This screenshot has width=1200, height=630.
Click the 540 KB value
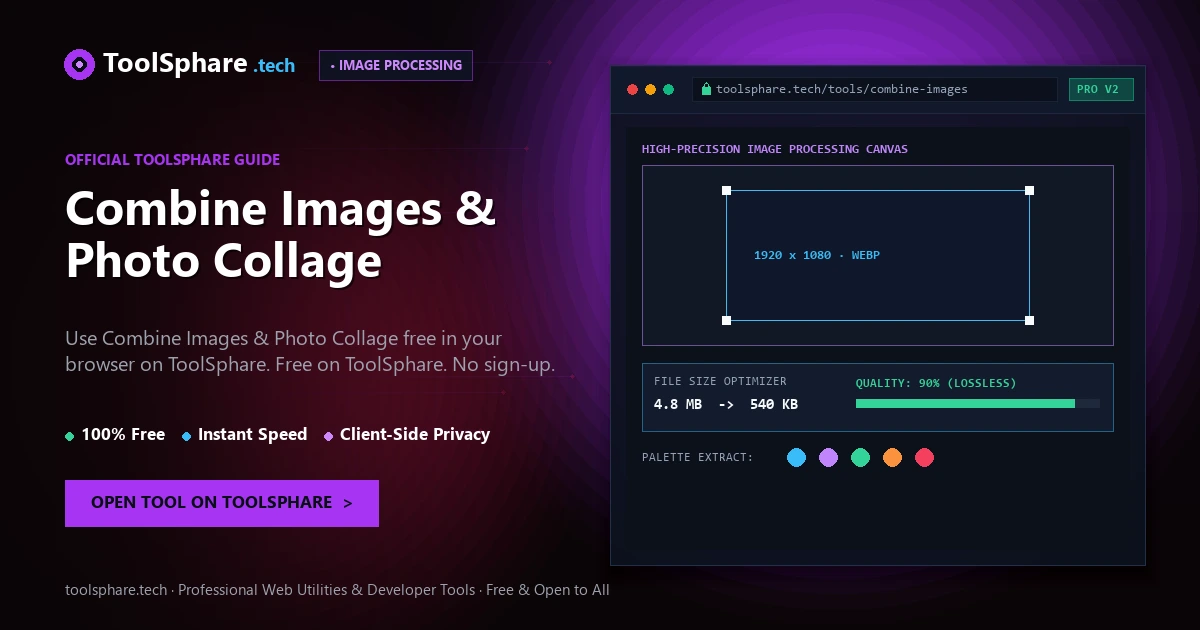(x=774, y=405)
